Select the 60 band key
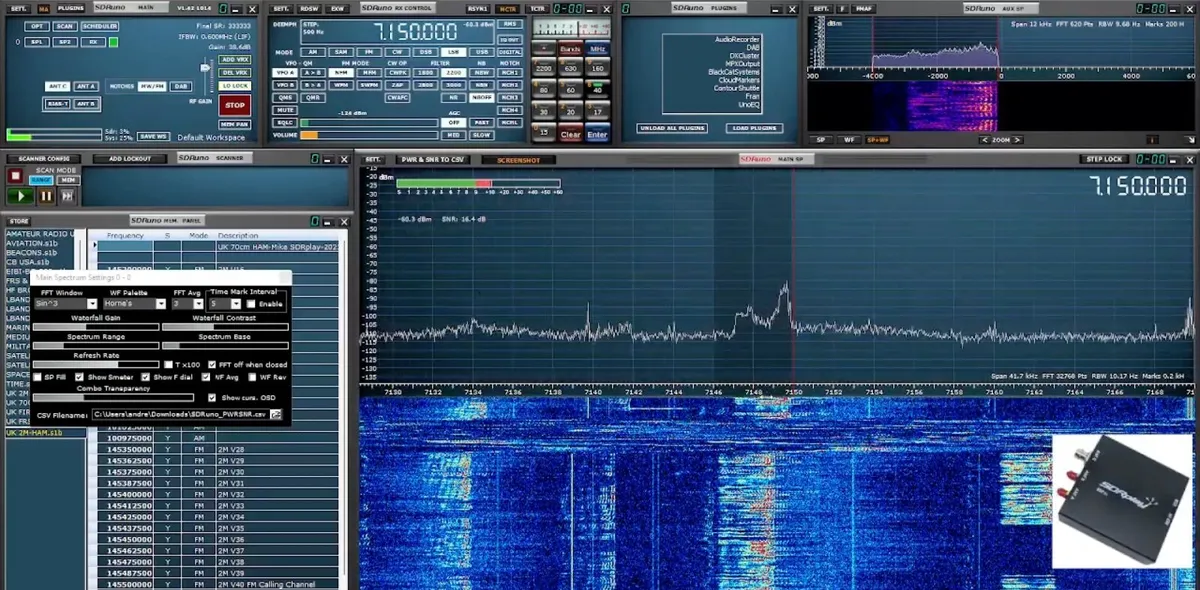The width and height of the screenshot is (1200, 590). (x=570, y=90)
